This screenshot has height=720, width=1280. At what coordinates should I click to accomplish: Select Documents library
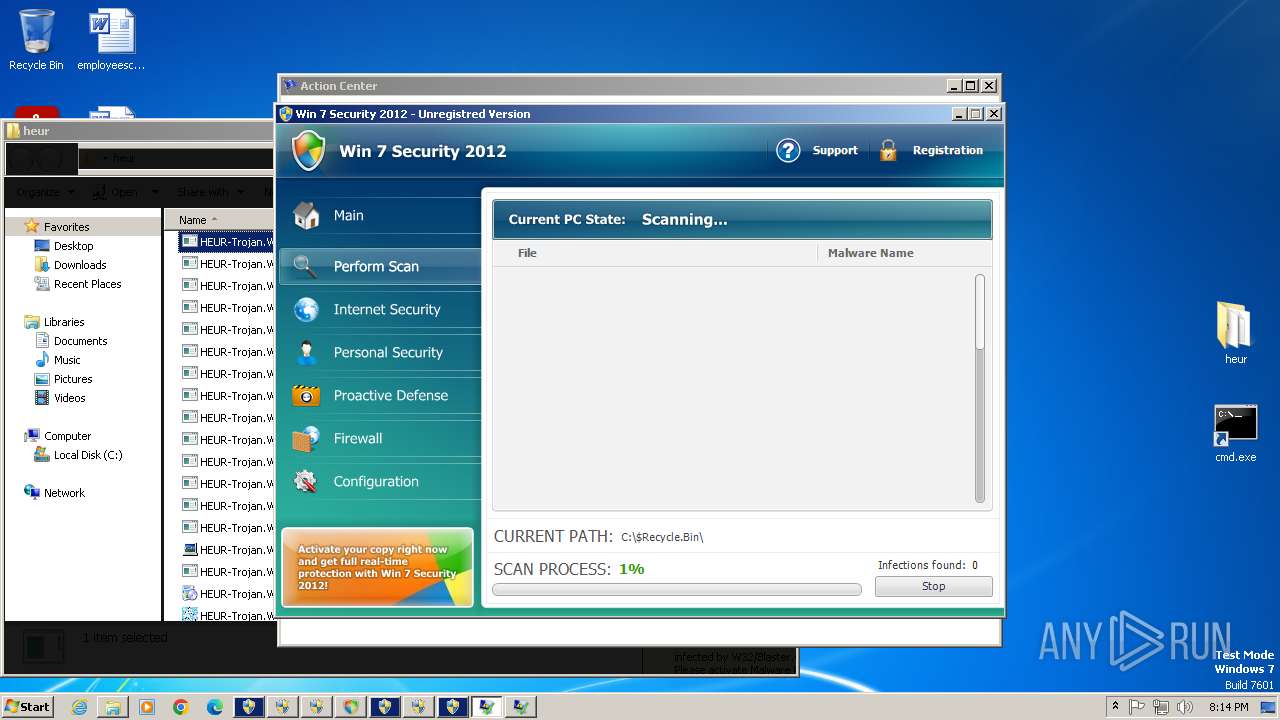(80, 341)
